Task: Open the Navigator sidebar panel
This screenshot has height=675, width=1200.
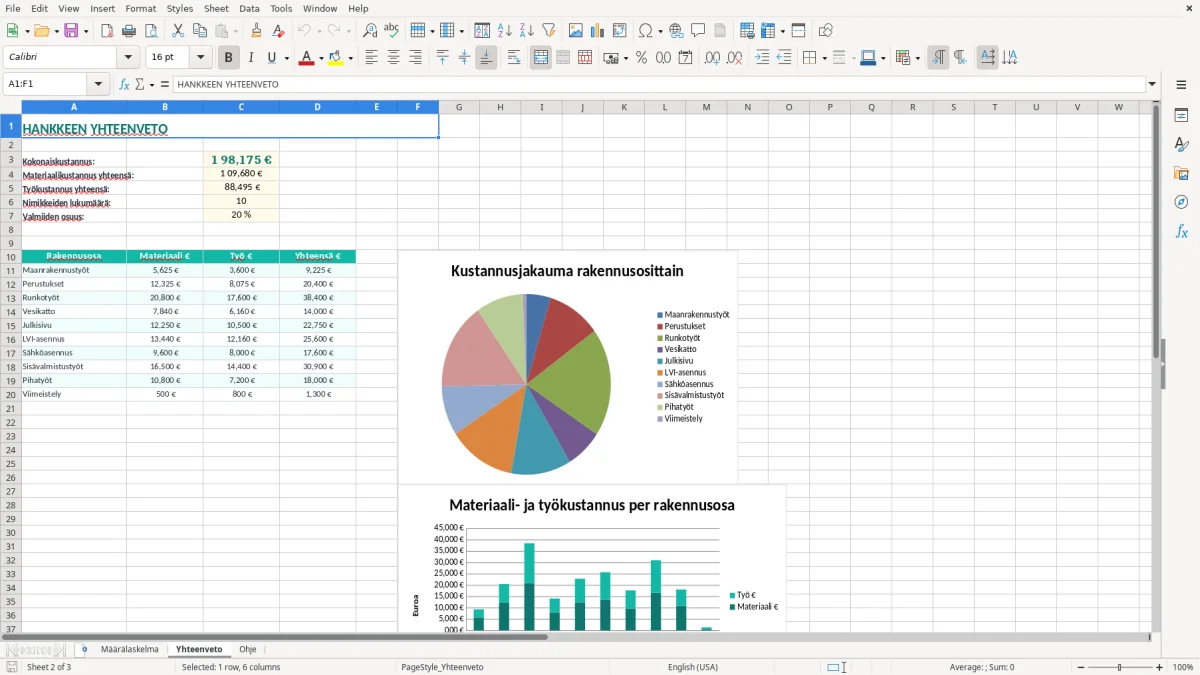Action: coord(1181,202)
